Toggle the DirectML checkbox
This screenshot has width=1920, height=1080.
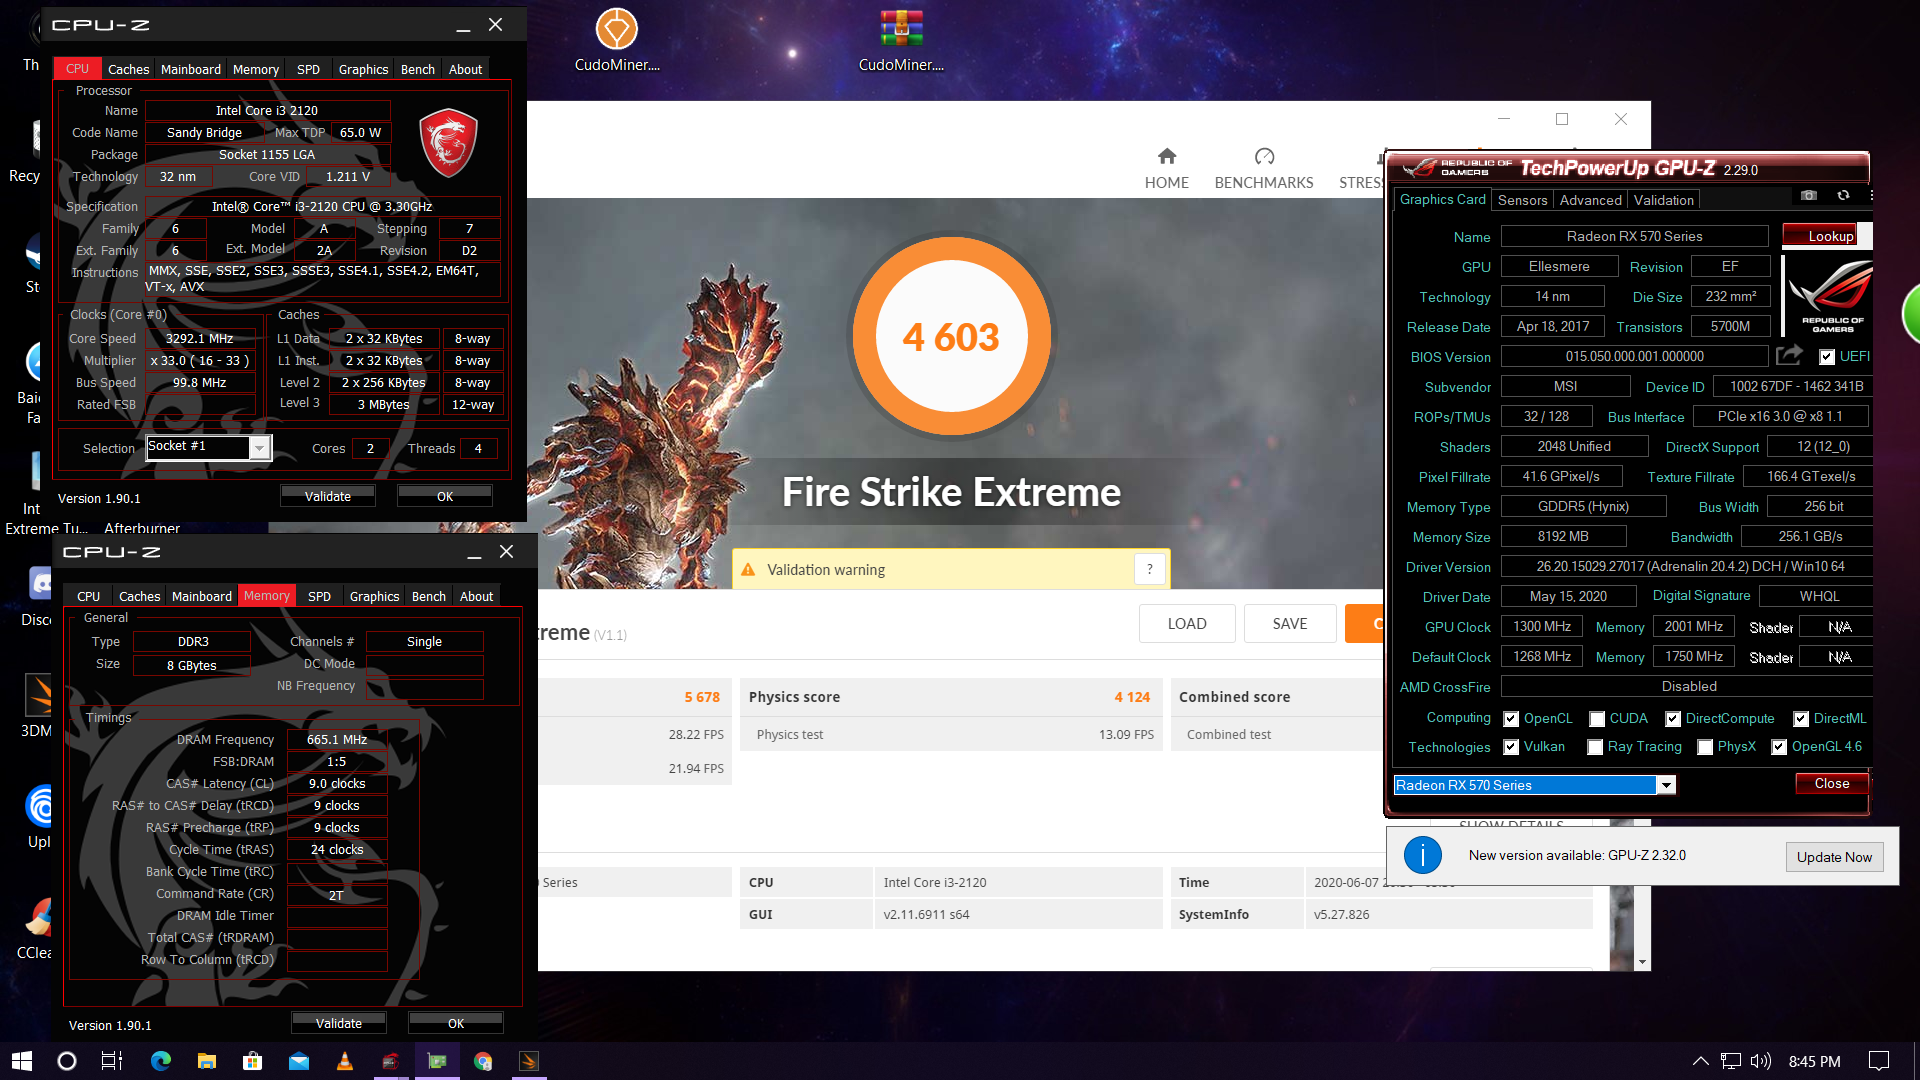[1800, 719]
